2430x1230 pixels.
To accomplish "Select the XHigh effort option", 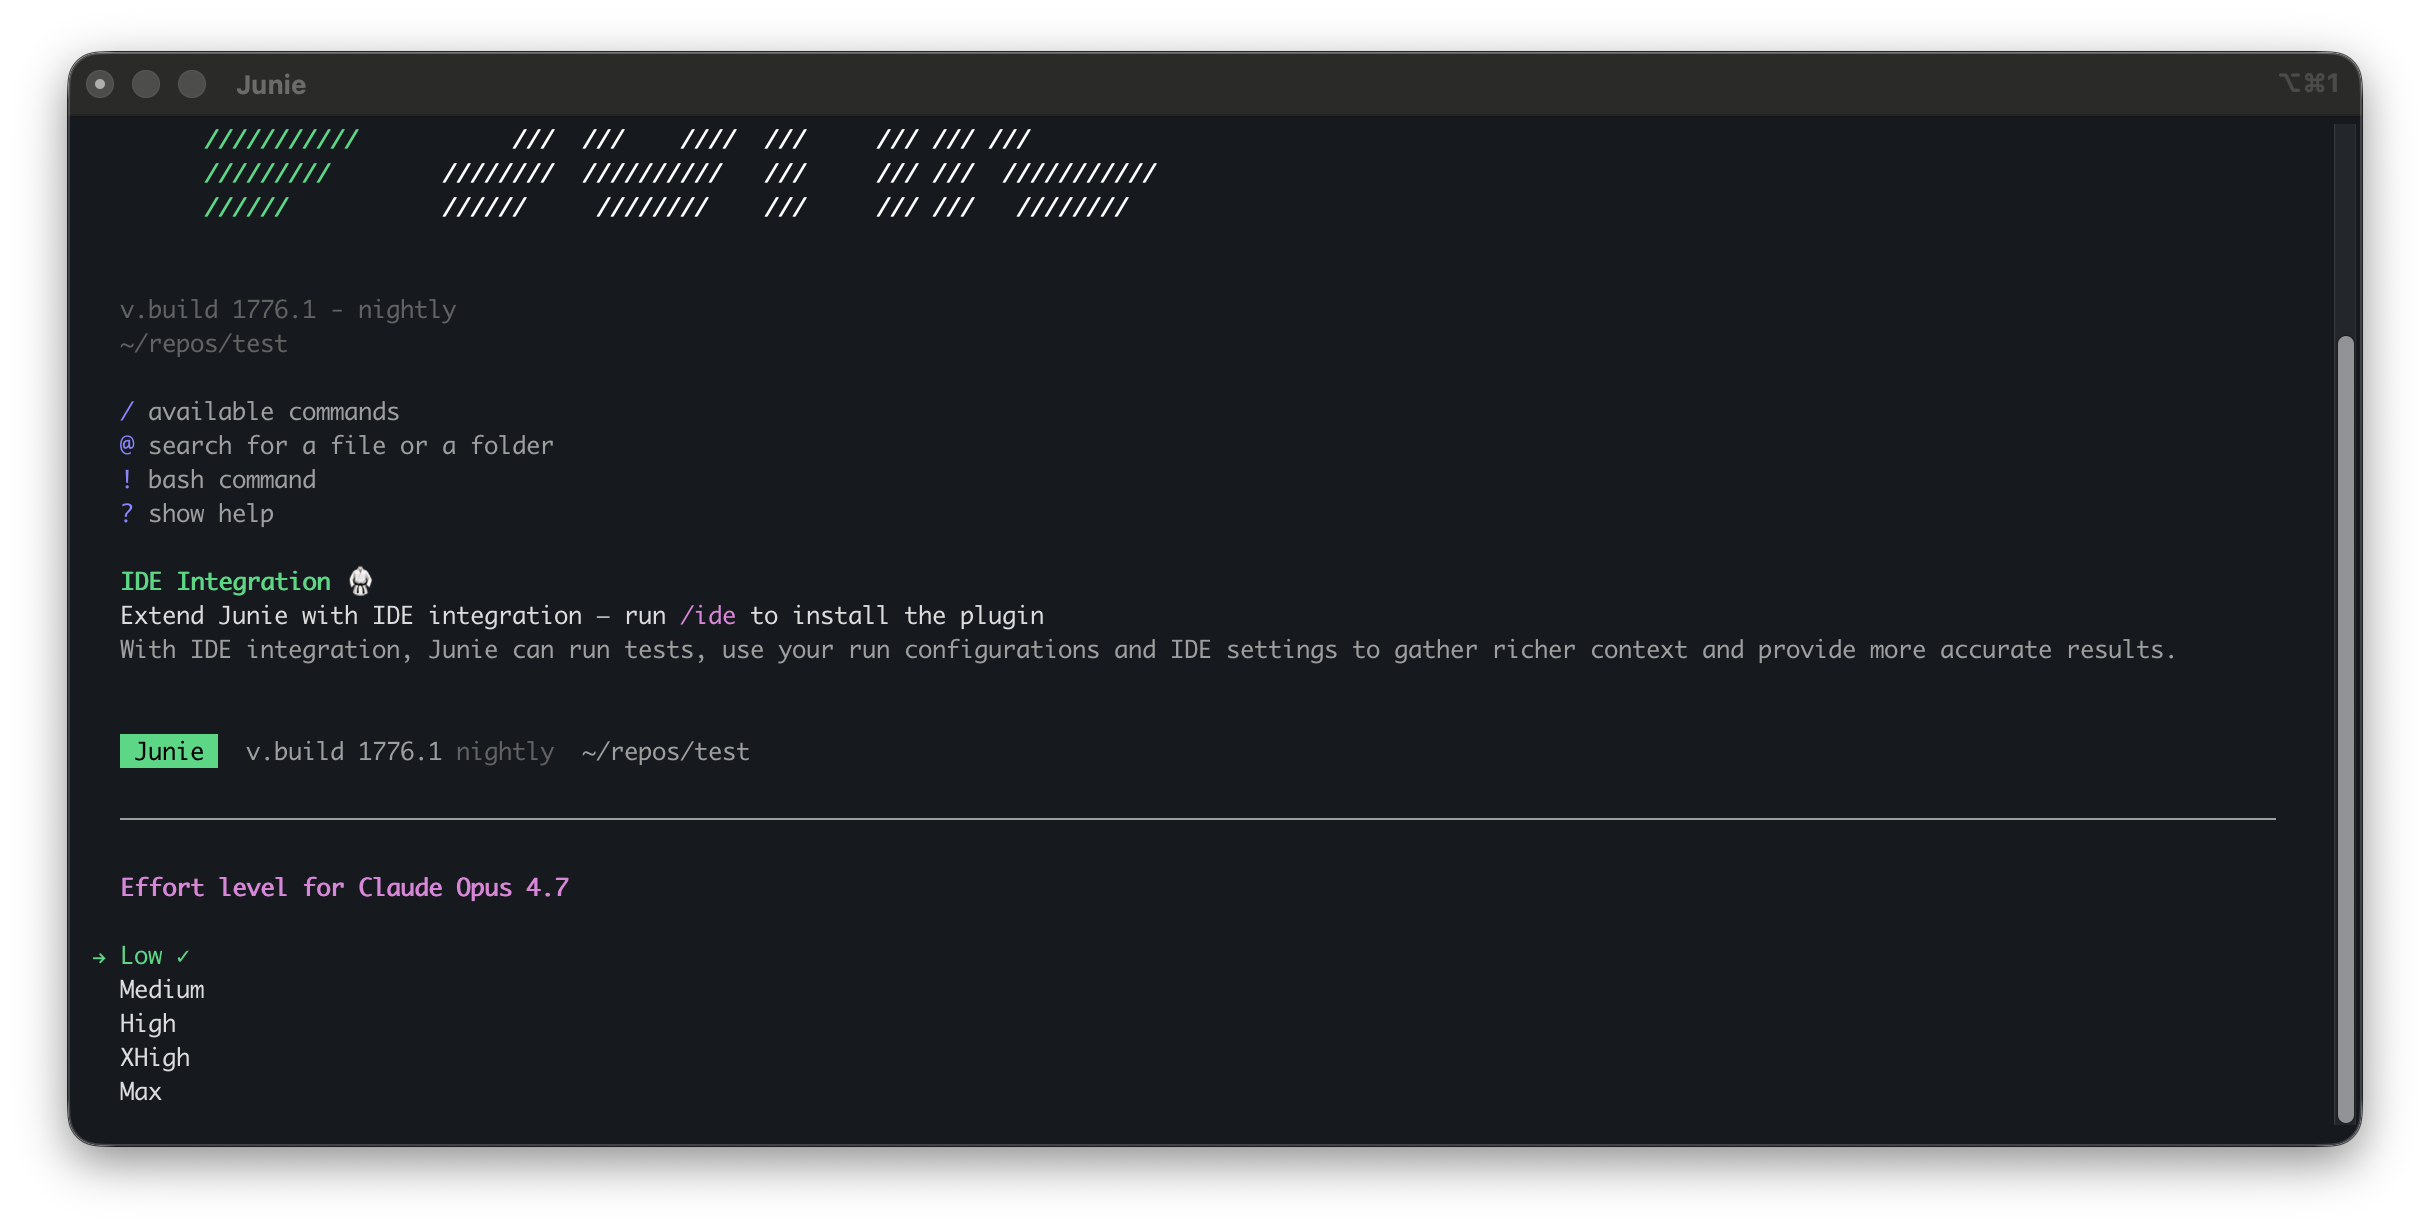I will click(155, 1058).
